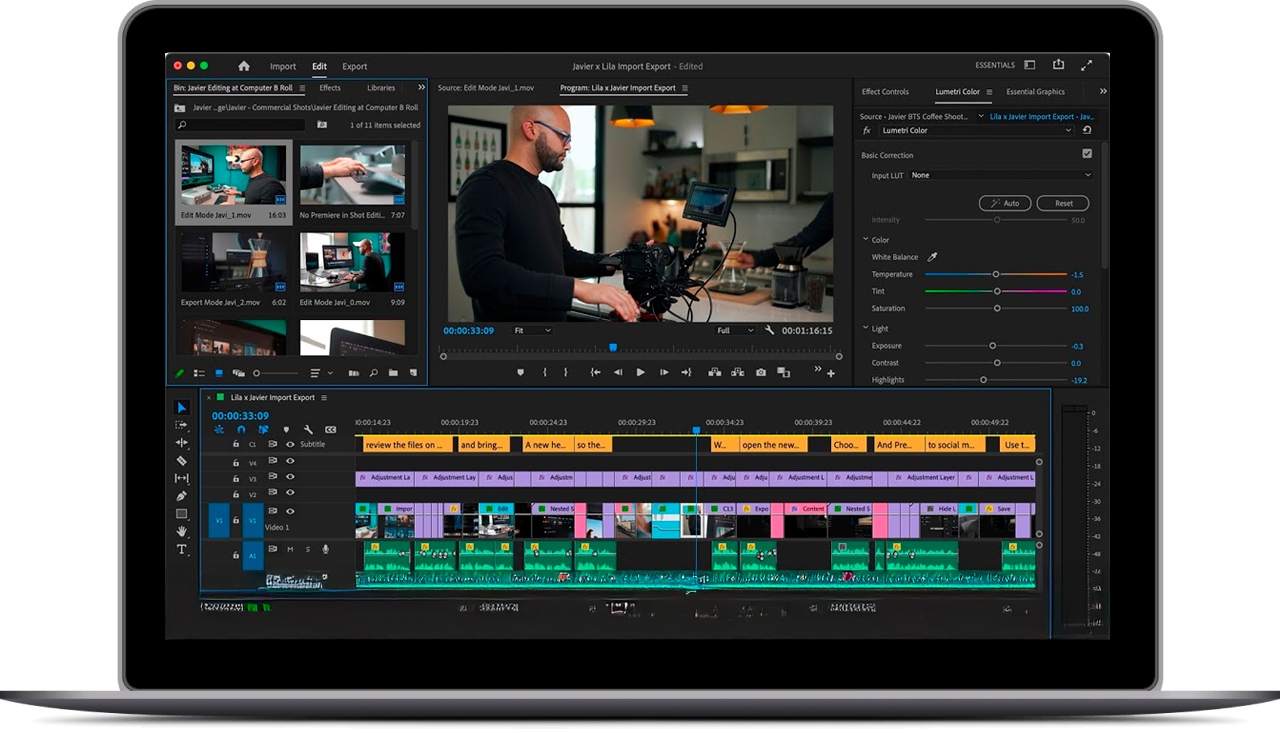Open the Fit zoom level dropdown
The image size is (1280, 733).
pos(532,330)
